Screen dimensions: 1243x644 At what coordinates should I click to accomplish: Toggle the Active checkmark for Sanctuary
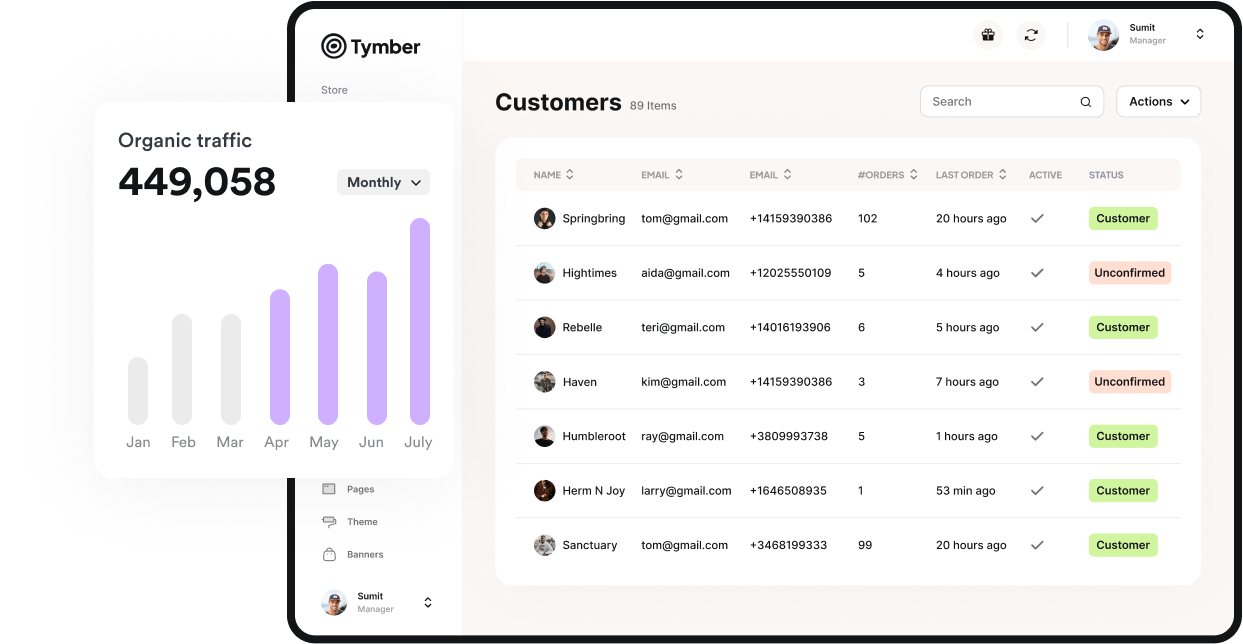[x=1037, y=545]
